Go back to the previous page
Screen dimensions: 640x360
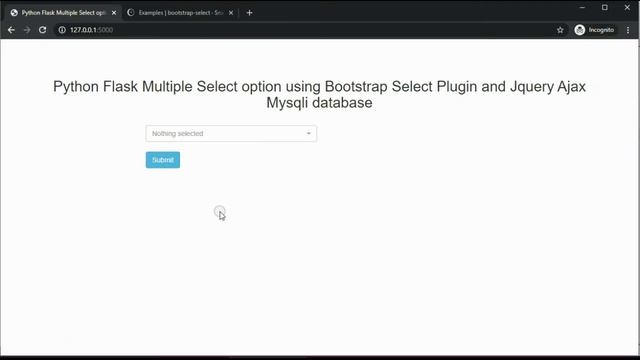coord(11,30)
